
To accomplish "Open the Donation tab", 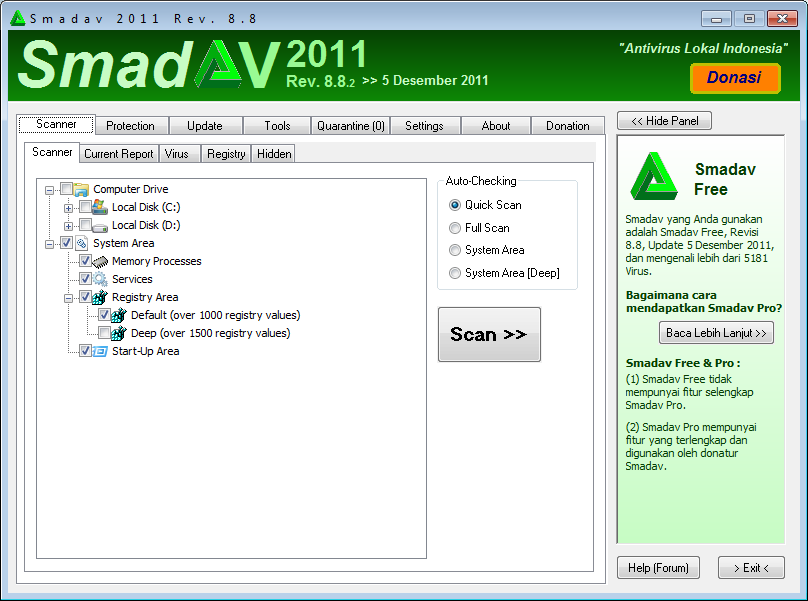I will click(568, 126).
